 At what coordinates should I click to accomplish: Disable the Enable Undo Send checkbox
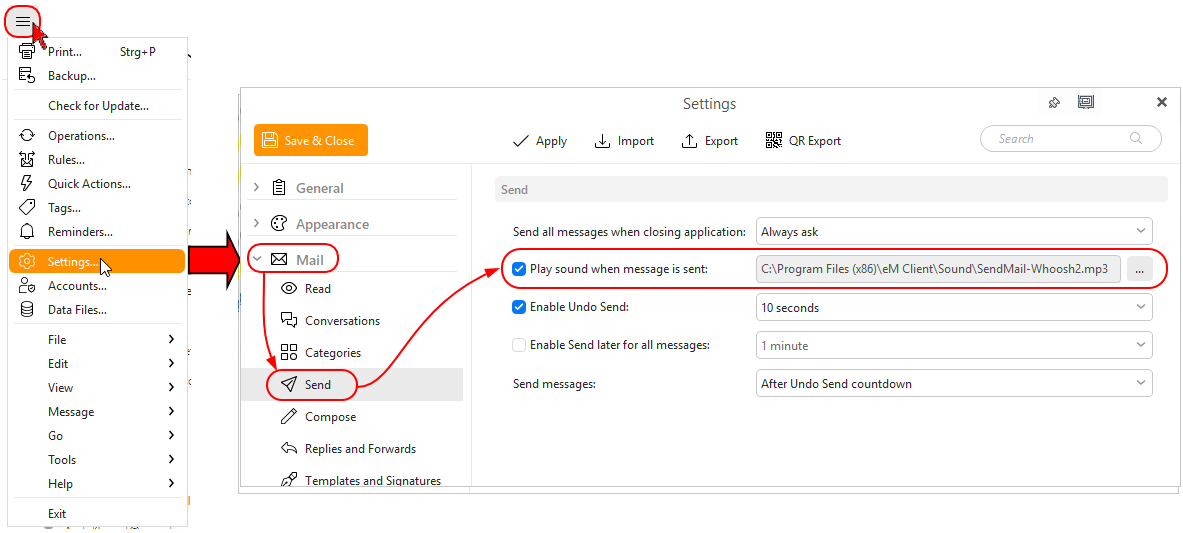pos(519,308)
